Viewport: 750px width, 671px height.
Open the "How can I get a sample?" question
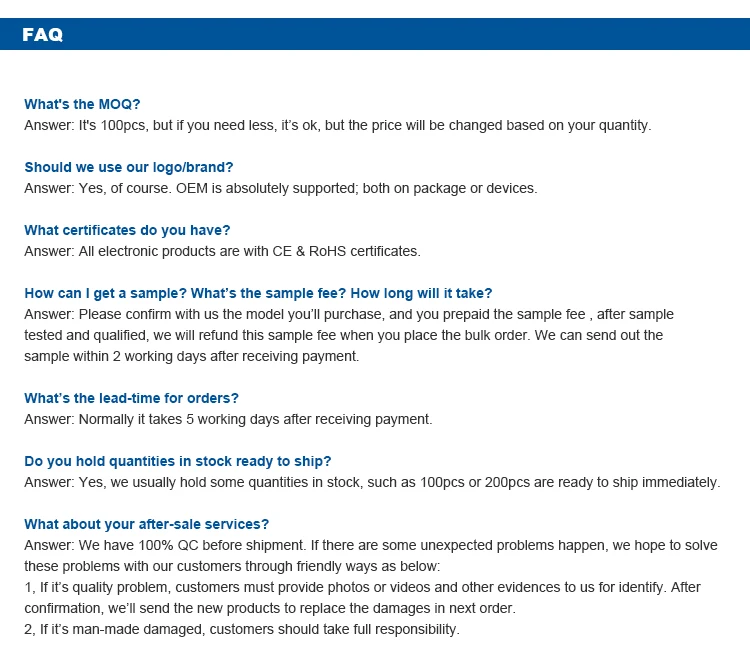pyautogui.click(x=258, y=293)
